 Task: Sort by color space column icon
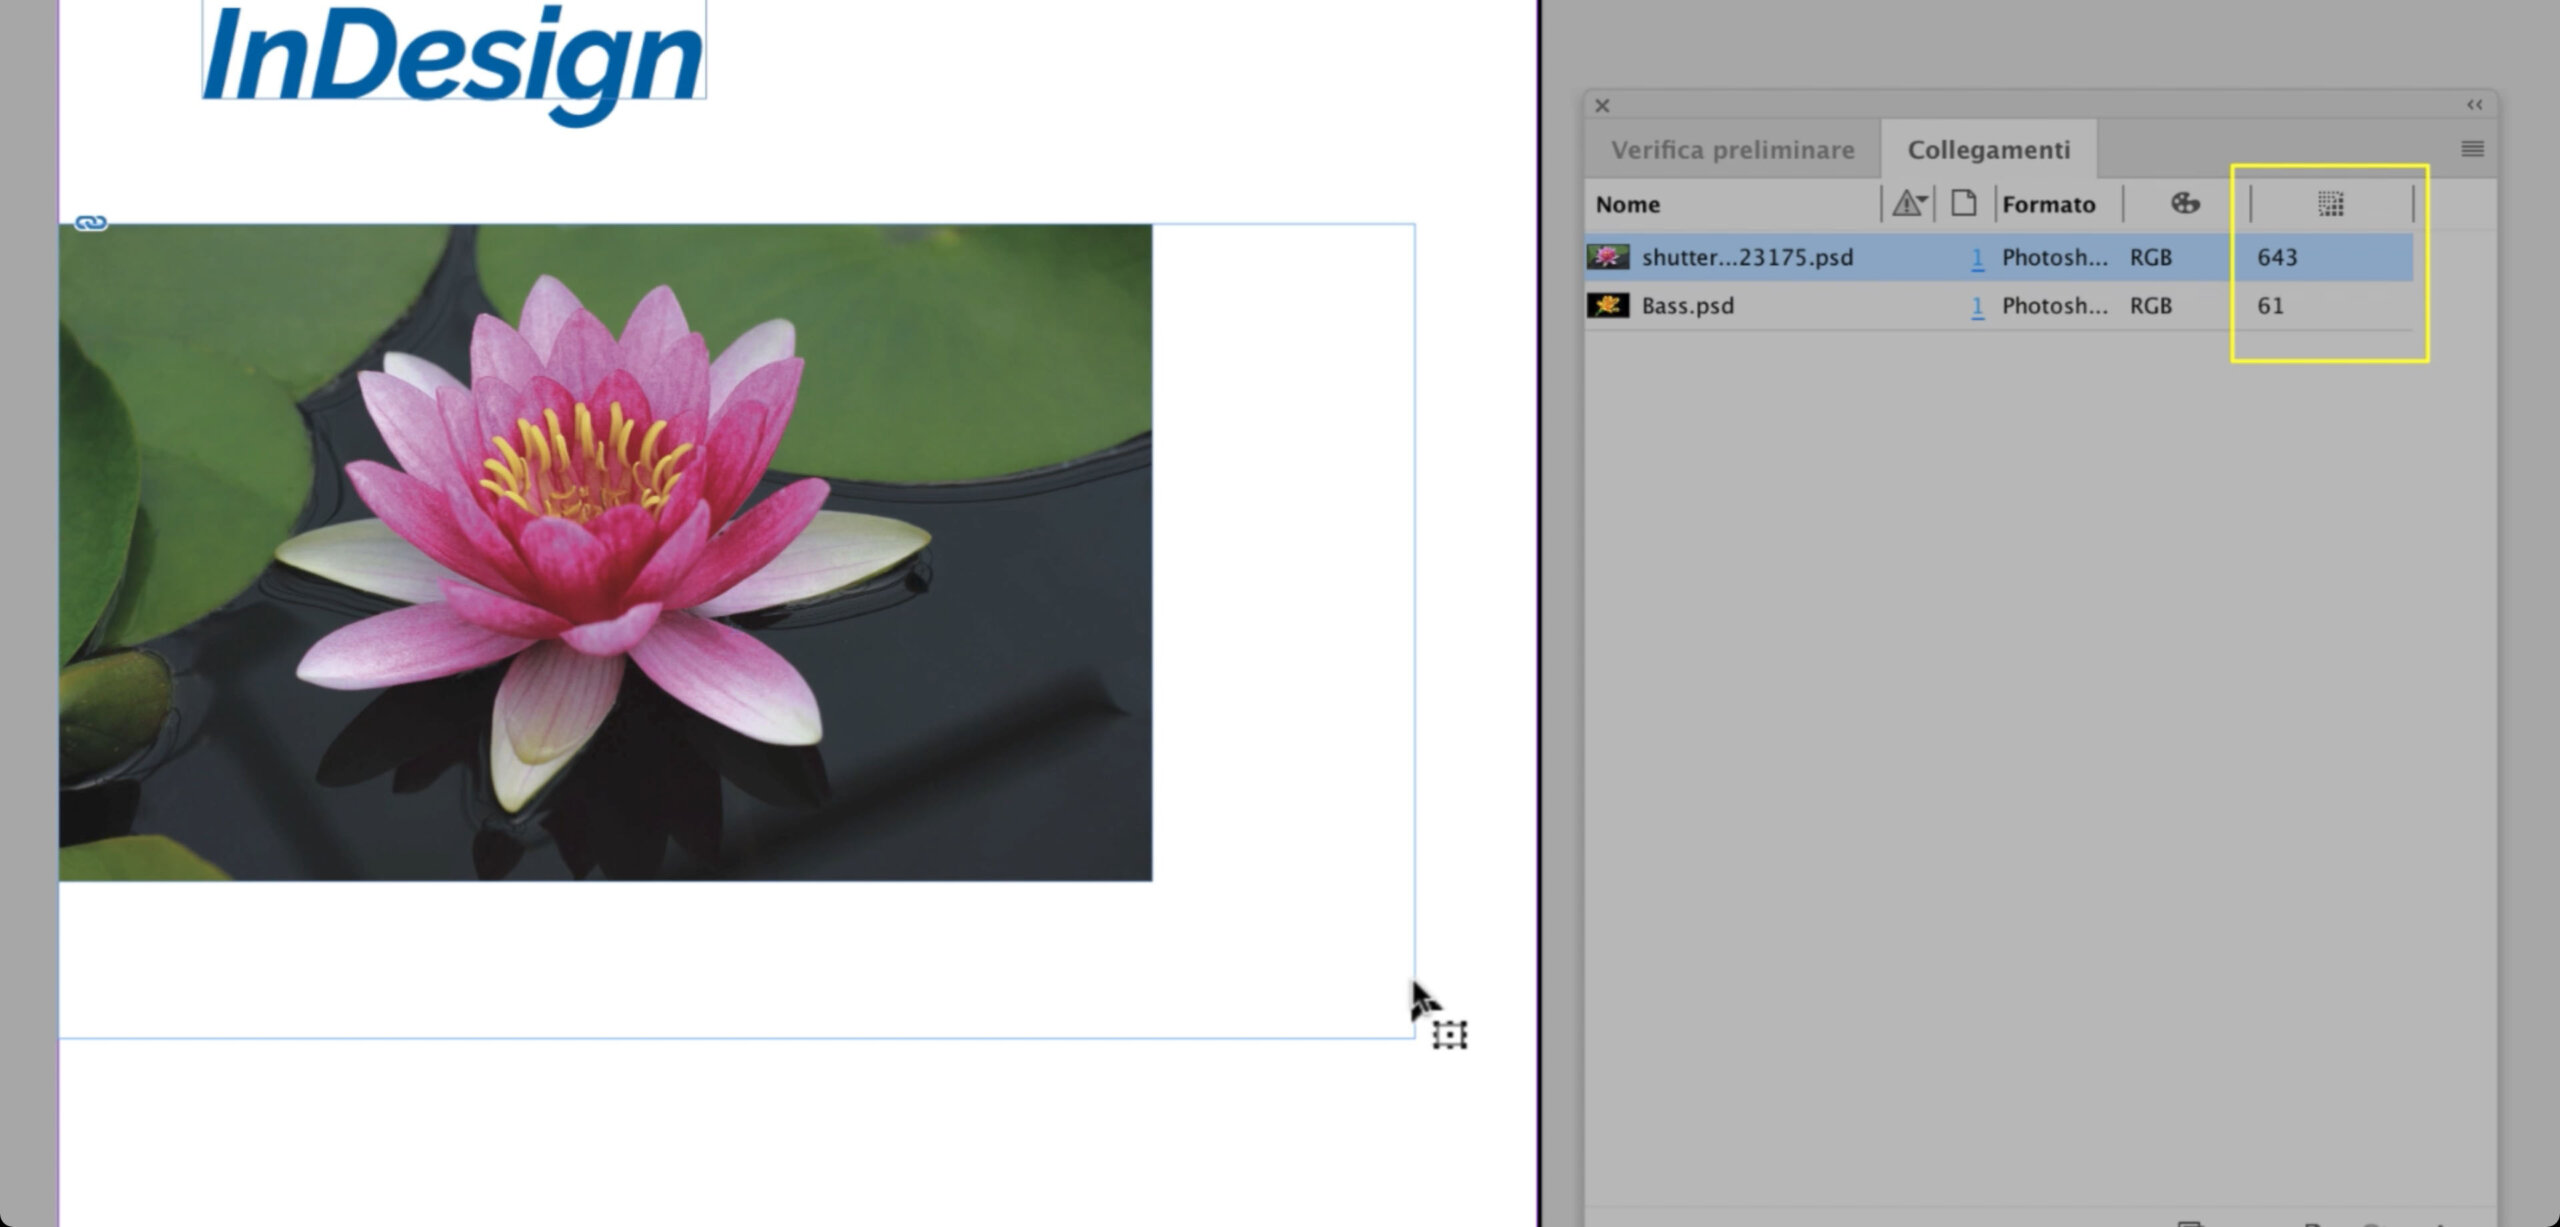(x=2185, y=203)
